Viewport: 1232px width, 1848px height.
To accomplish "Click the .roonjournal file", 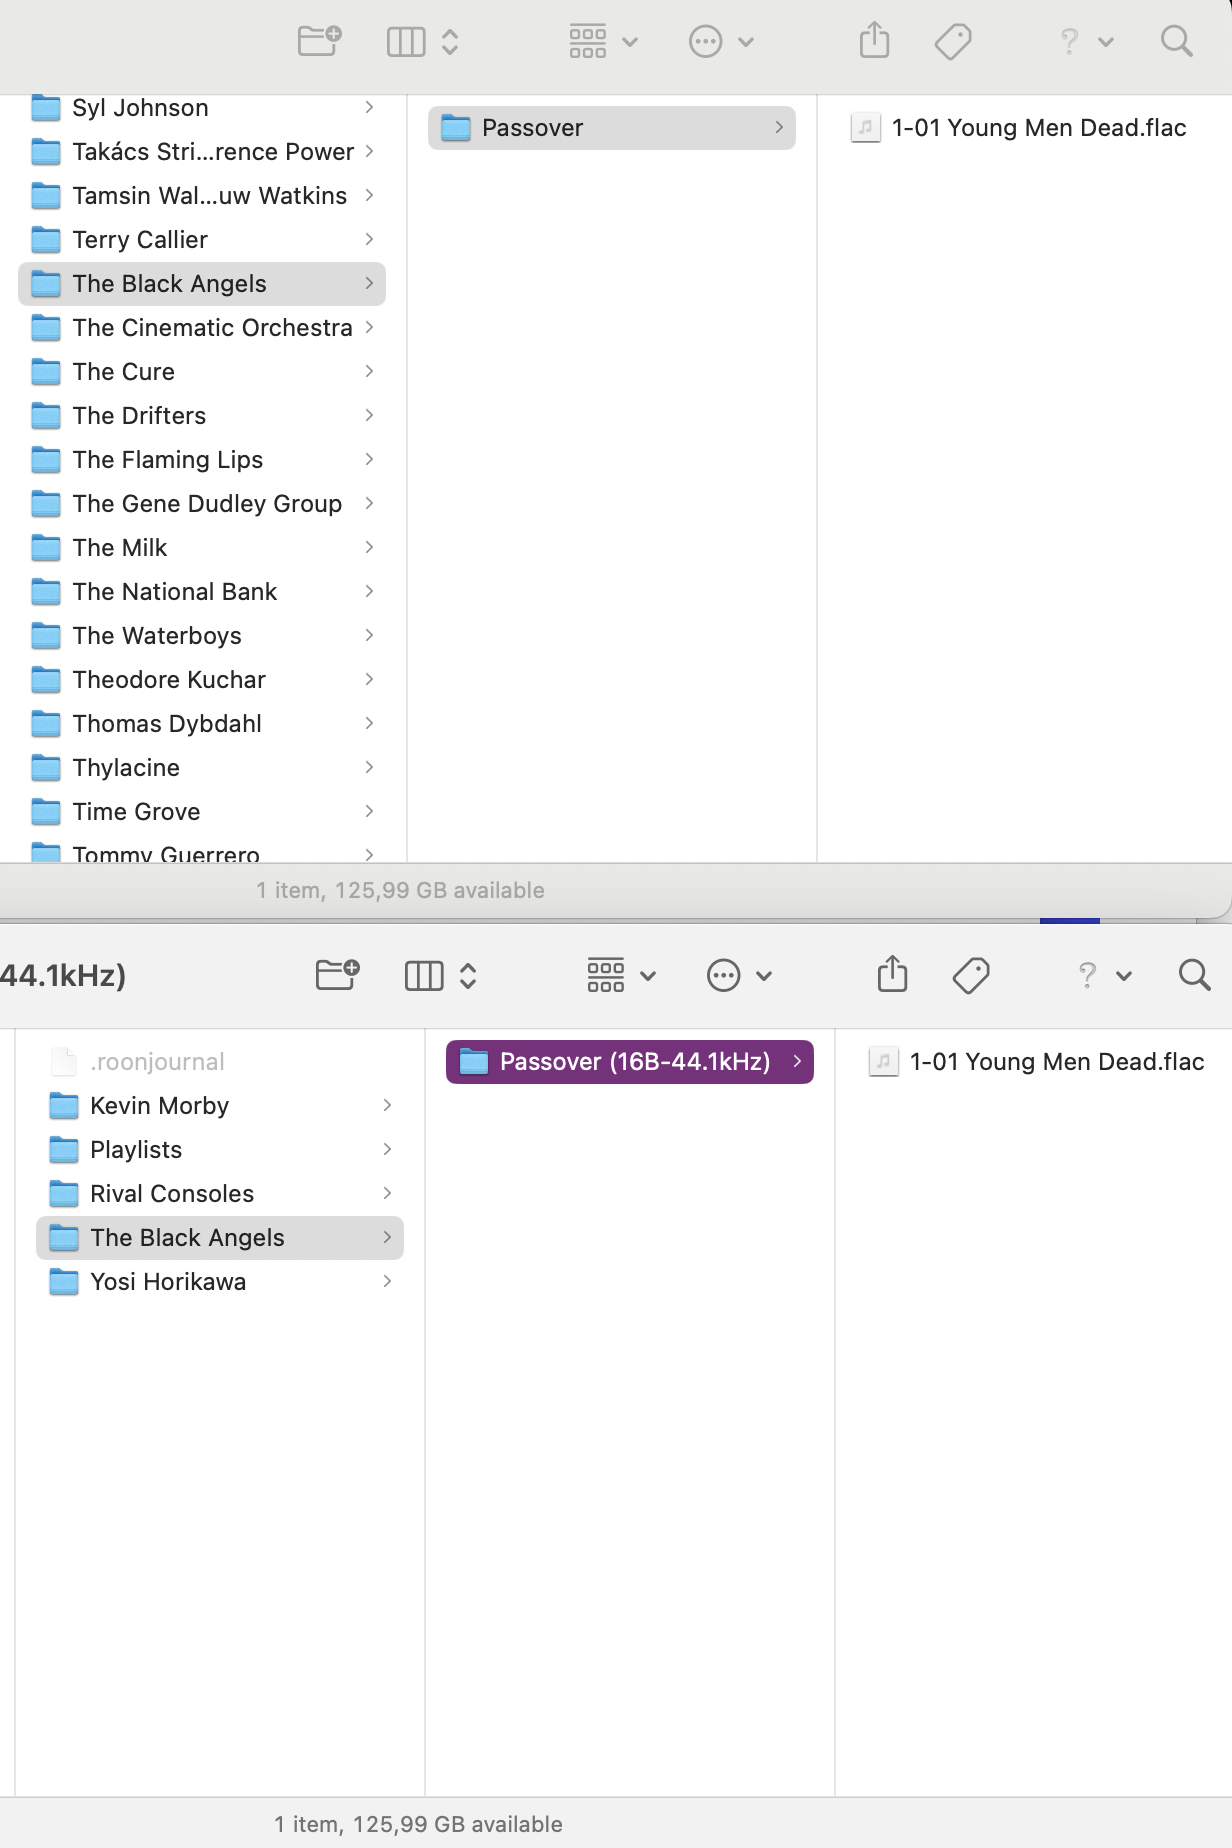I will pyautogui.click(x=220, y=1062).
